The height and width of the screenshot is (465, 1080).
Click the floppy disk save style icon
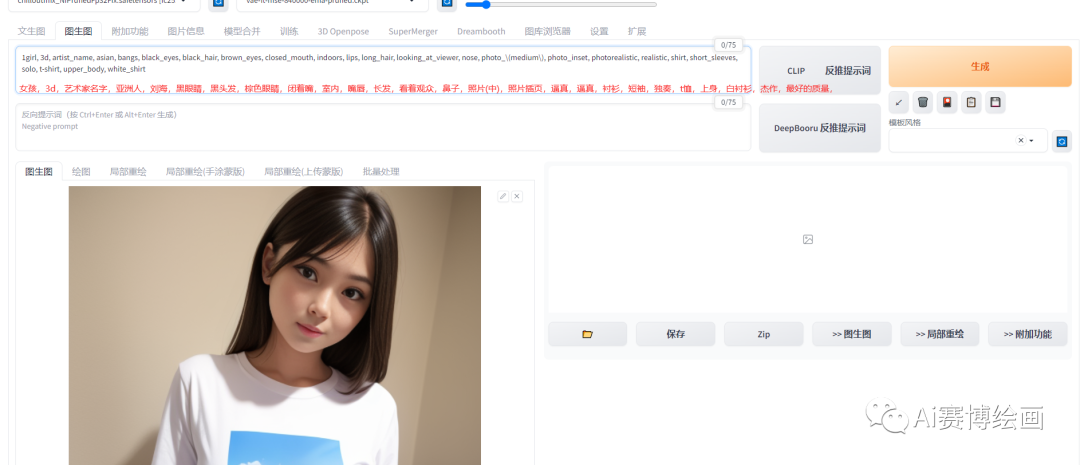[995, 103]
